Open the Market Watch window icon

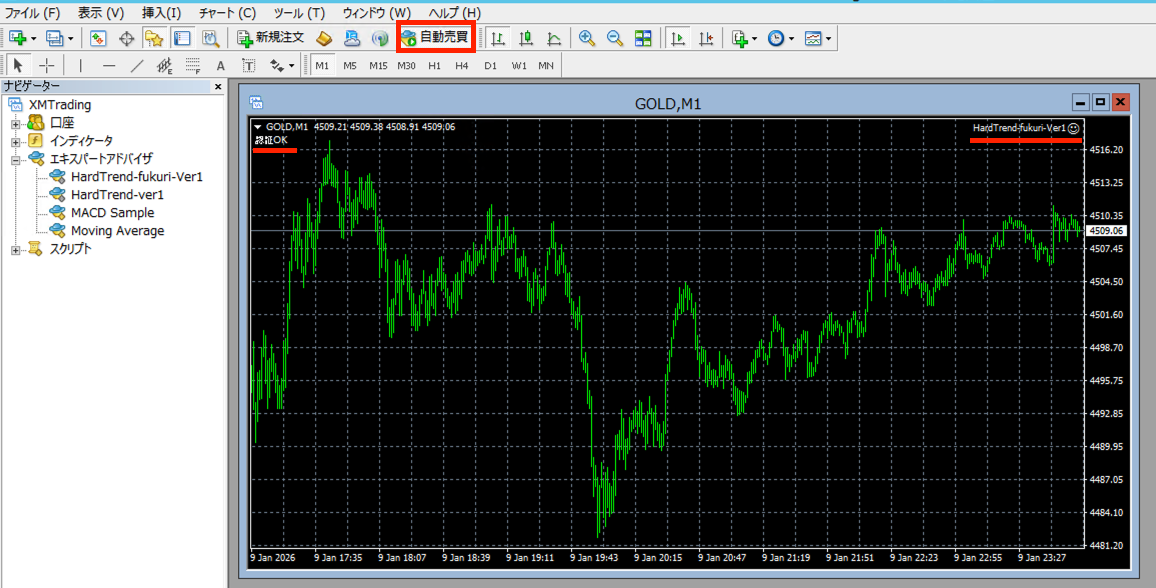coord(98,38)
